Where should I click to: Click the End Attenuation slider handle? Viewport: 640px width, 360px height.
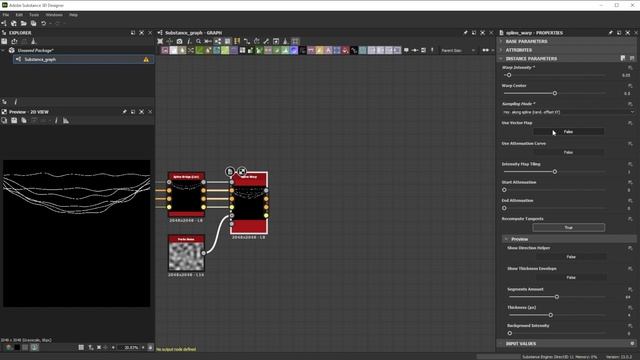(504, 208)
